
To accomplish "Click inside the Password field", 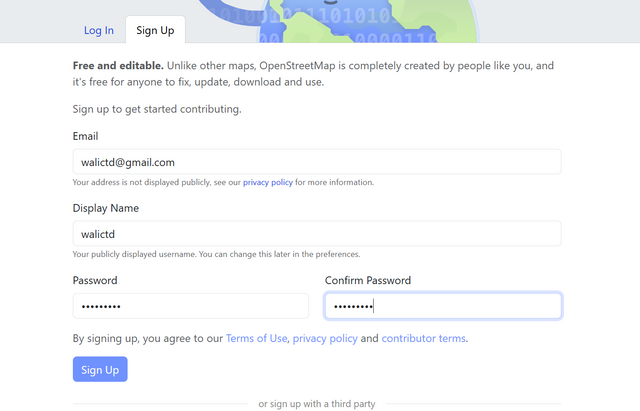I will (191, 306).
